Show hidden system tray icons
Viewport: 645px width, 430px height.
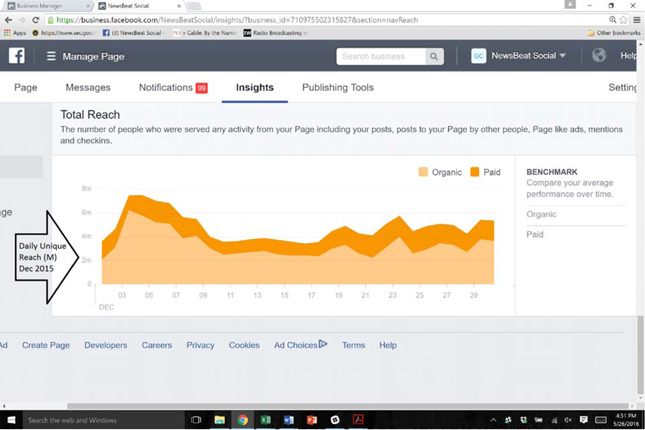493,420
